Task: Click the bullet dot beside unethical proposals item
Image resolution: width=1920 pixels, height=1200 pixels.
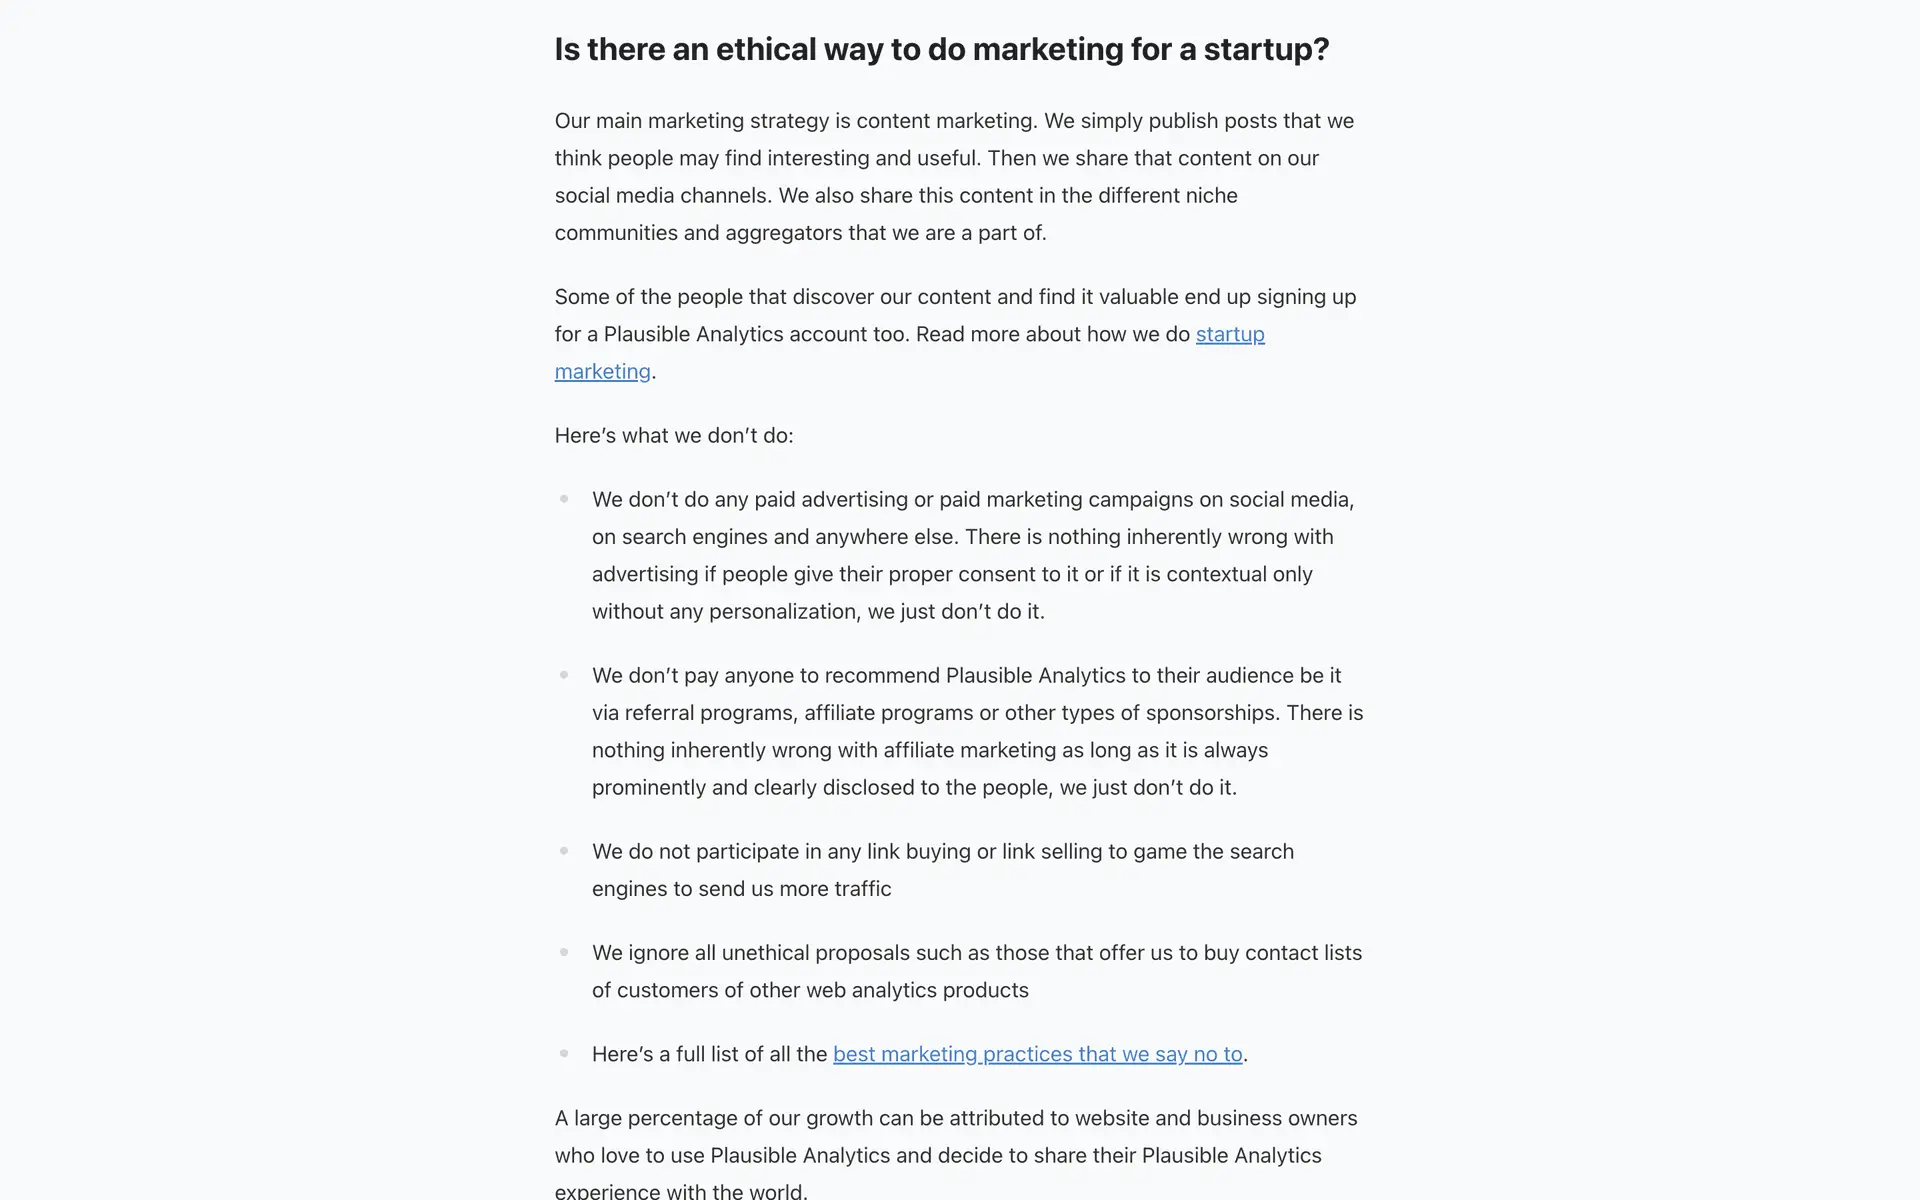Action: click(x=564, y=952)
